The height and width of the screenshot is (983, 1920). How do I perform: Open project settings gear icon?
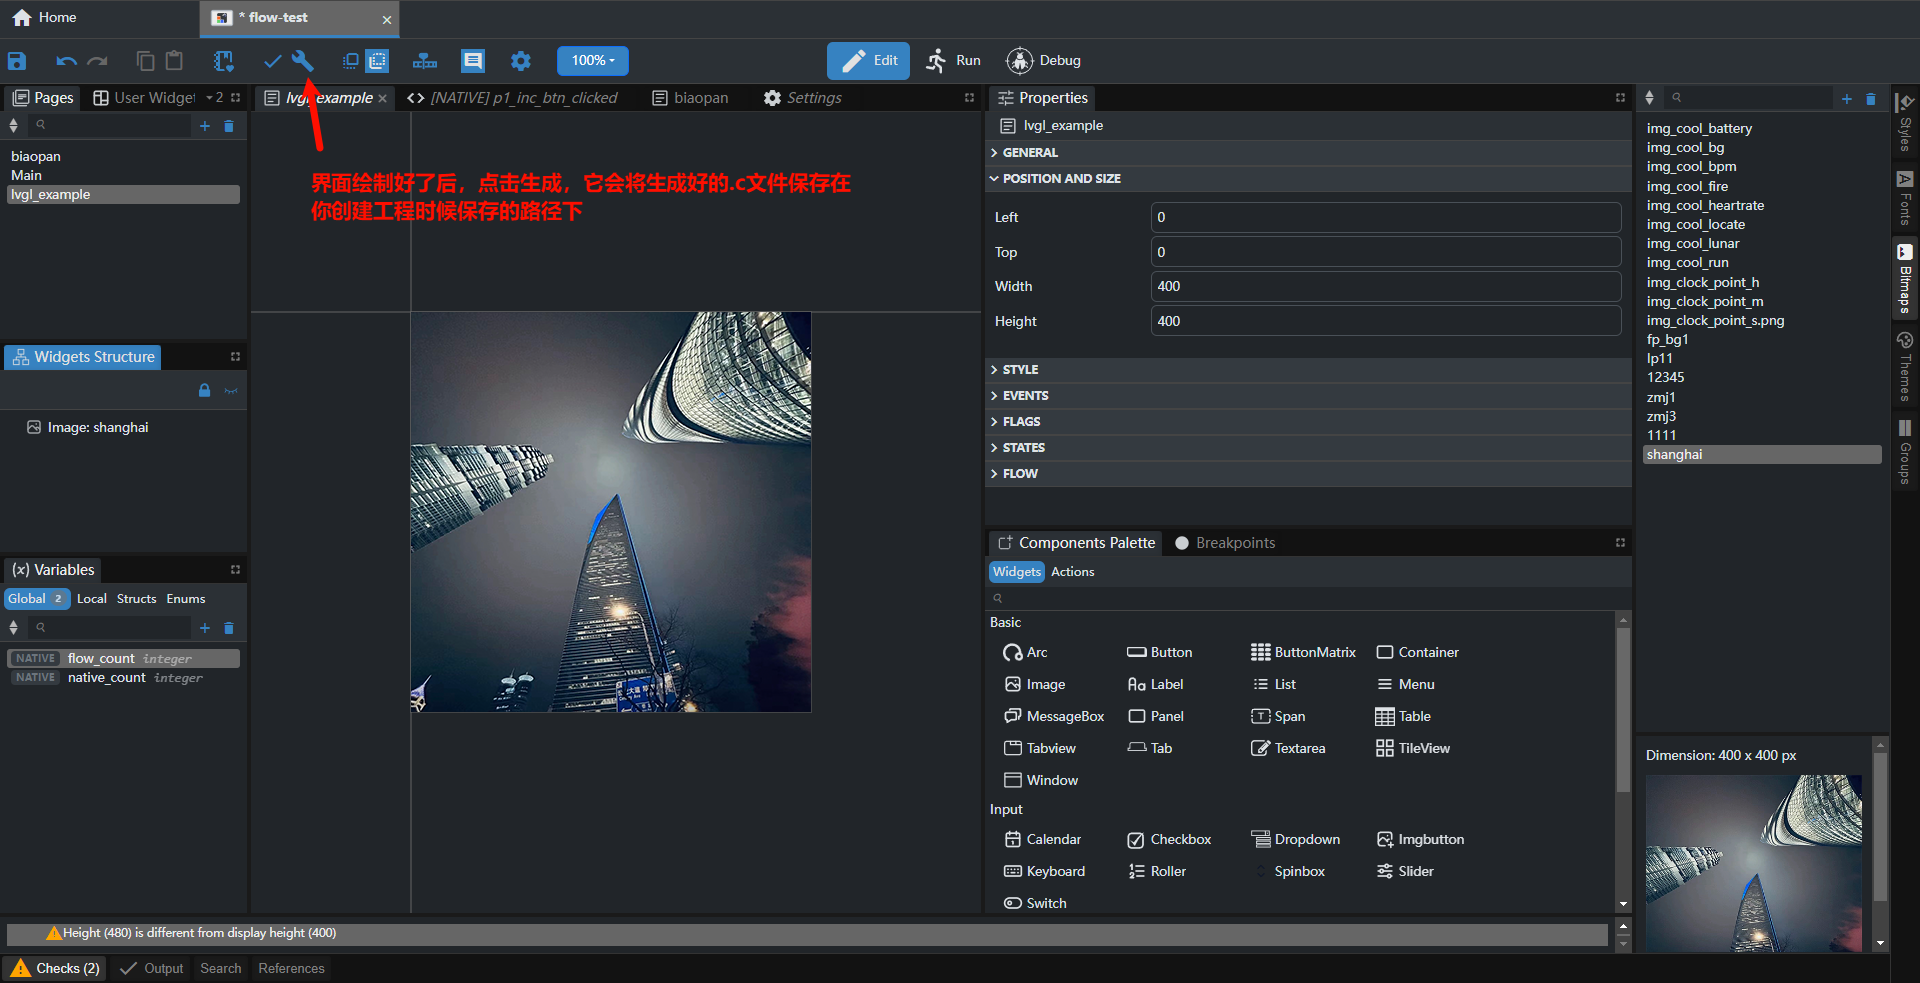(521, 61)
